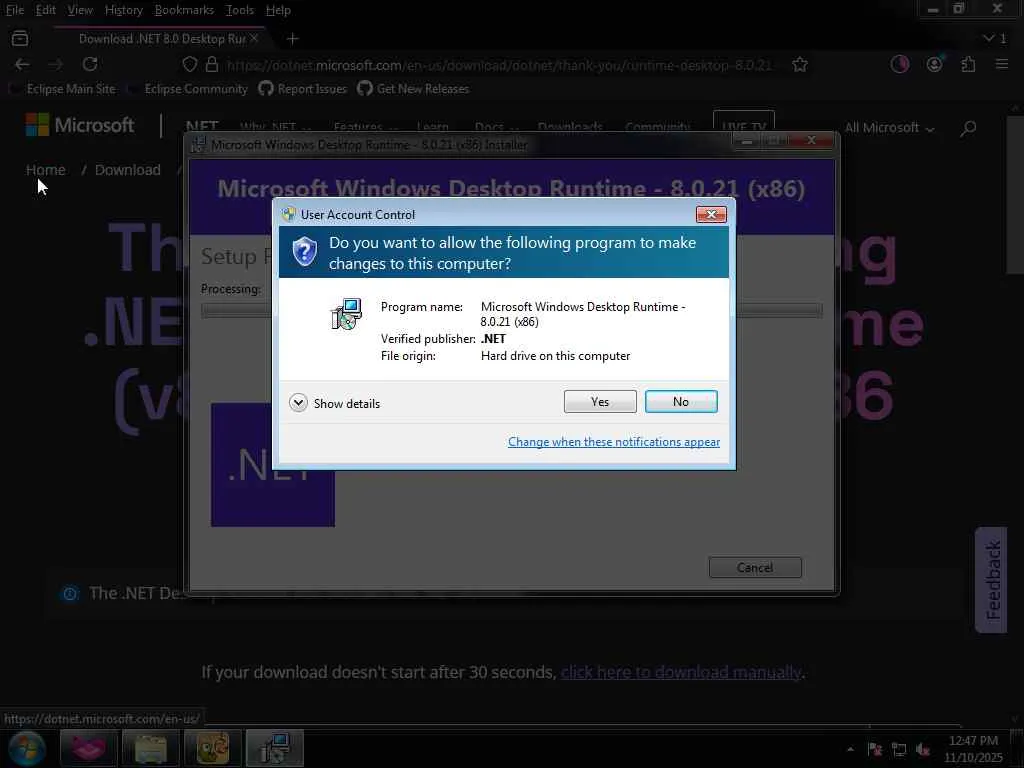Open Report Issues bookmark
This screenshot has height=768, width=1024.
click(303, 89)
